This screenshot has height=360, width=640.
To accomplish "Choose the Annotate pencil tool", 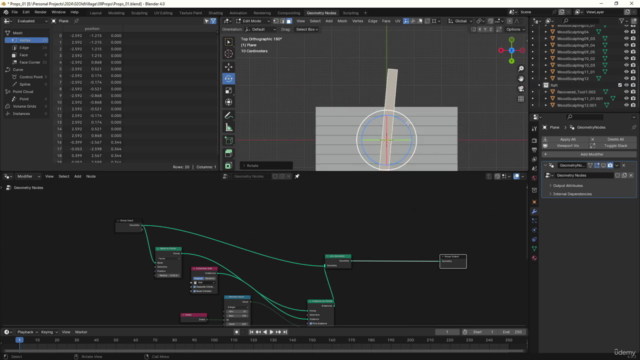I will click(x=229, y=116).
